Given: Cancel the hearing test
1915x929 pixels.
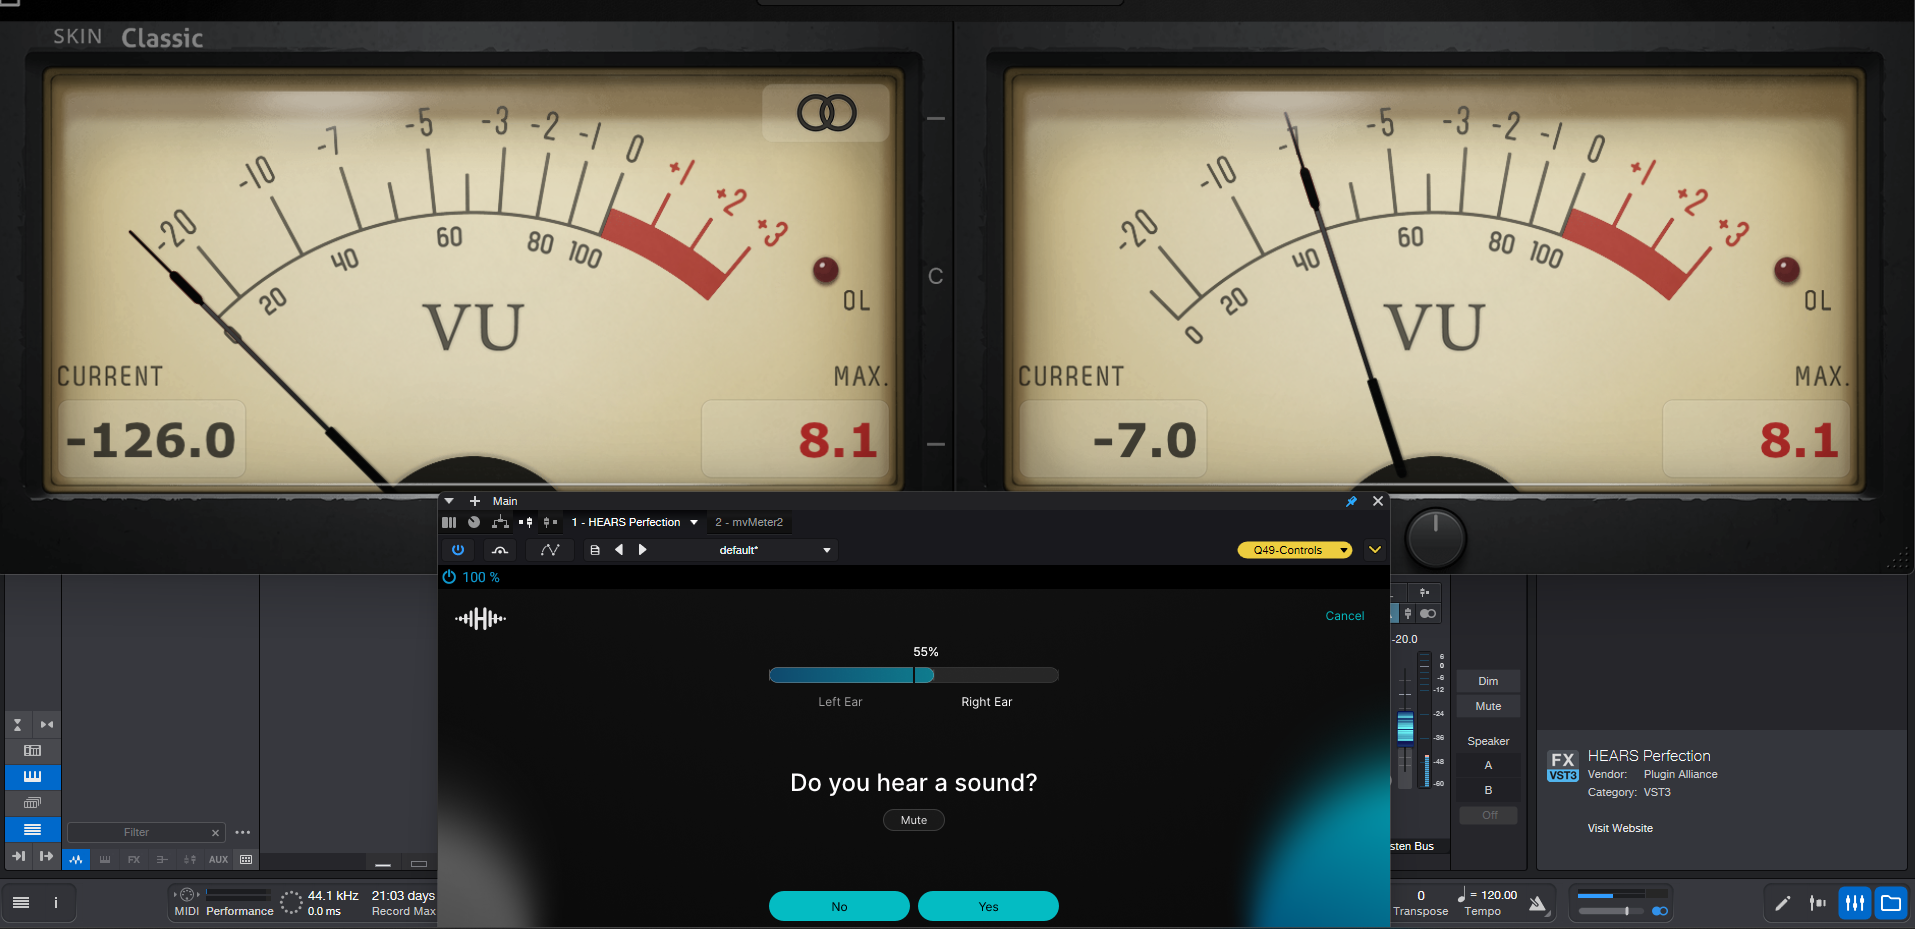Looking at the screenshot, I should click(1344, 616).
